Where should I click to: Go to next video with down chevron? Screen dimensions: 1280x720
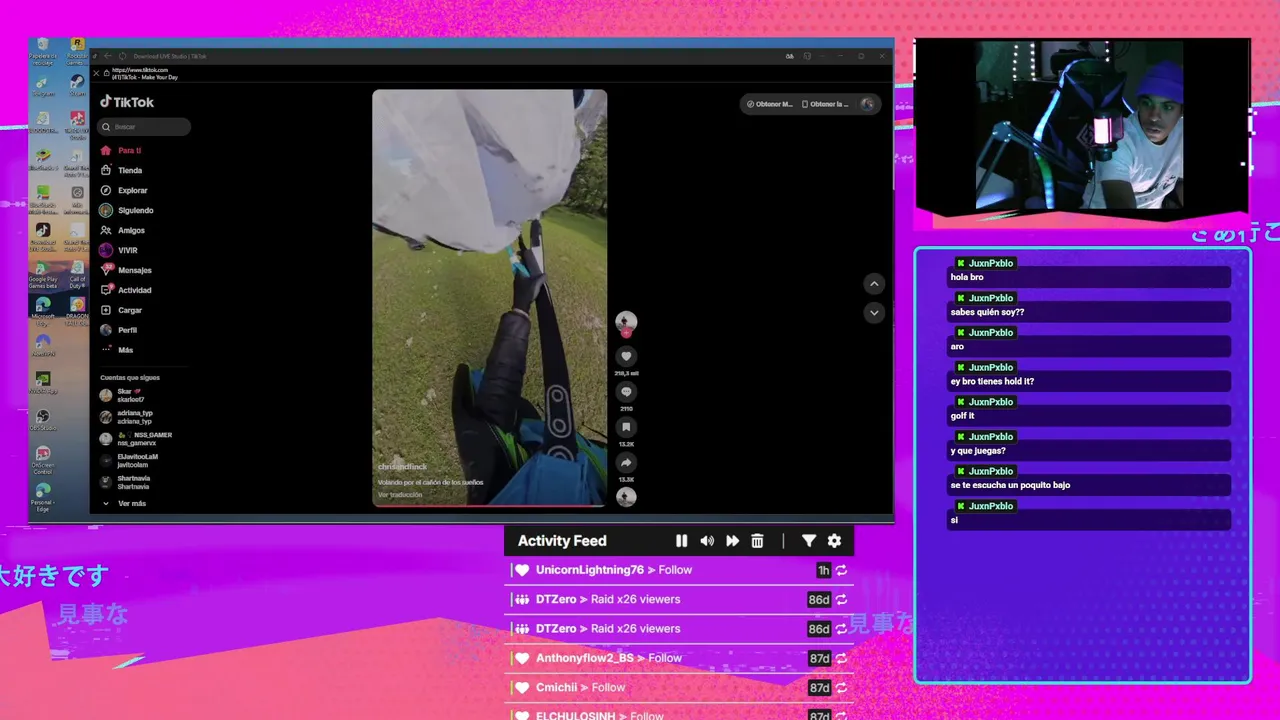pos(874,313)
